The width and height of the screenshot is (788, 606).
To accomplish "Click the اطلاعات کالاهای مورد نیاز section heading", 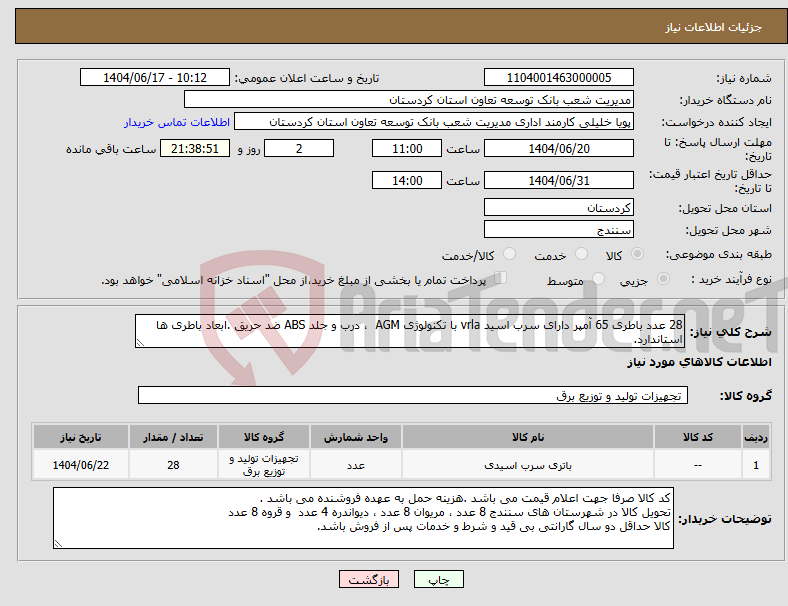I will click(699, 362).
